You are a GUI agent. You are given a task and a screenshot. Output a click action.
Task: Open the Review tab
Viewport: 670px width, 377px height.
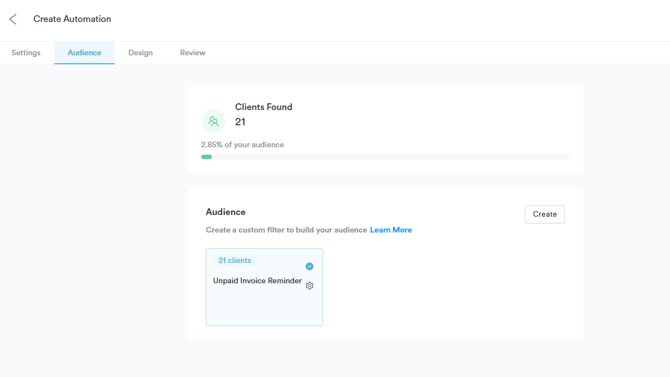click(193, 53)
